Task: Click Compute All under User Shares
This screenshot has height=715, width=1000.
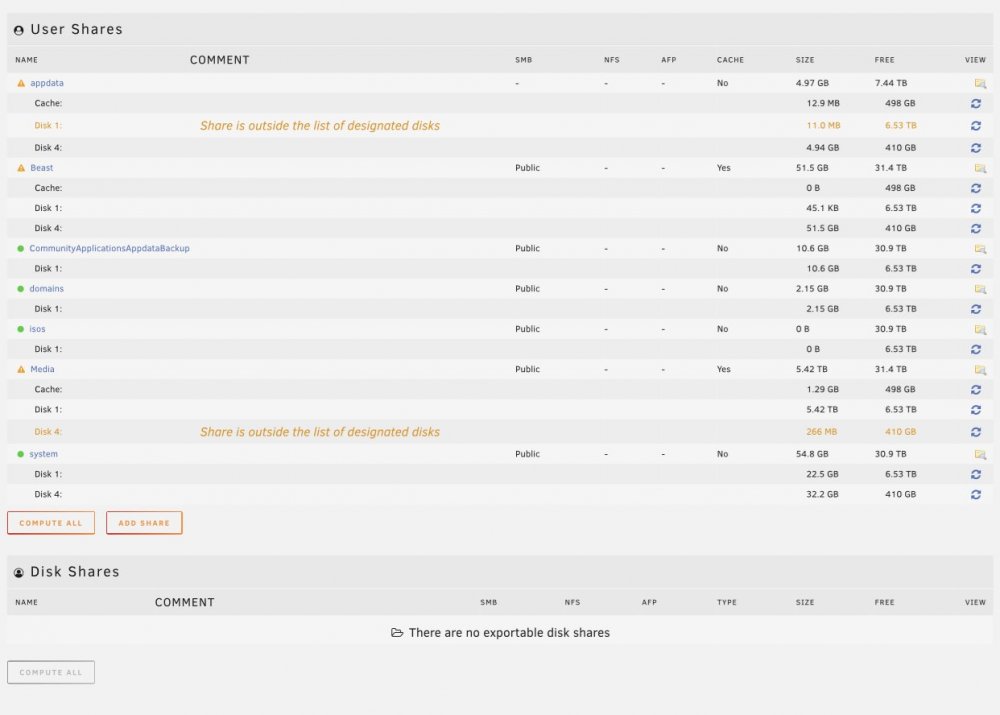Action: coord(51,523)
